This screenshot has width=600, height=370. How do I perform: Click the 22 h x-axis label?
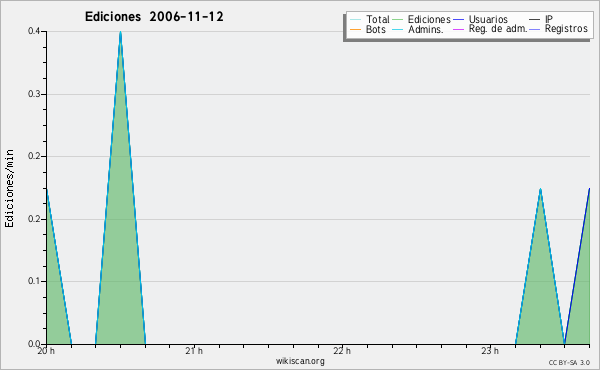coord(342,351)
